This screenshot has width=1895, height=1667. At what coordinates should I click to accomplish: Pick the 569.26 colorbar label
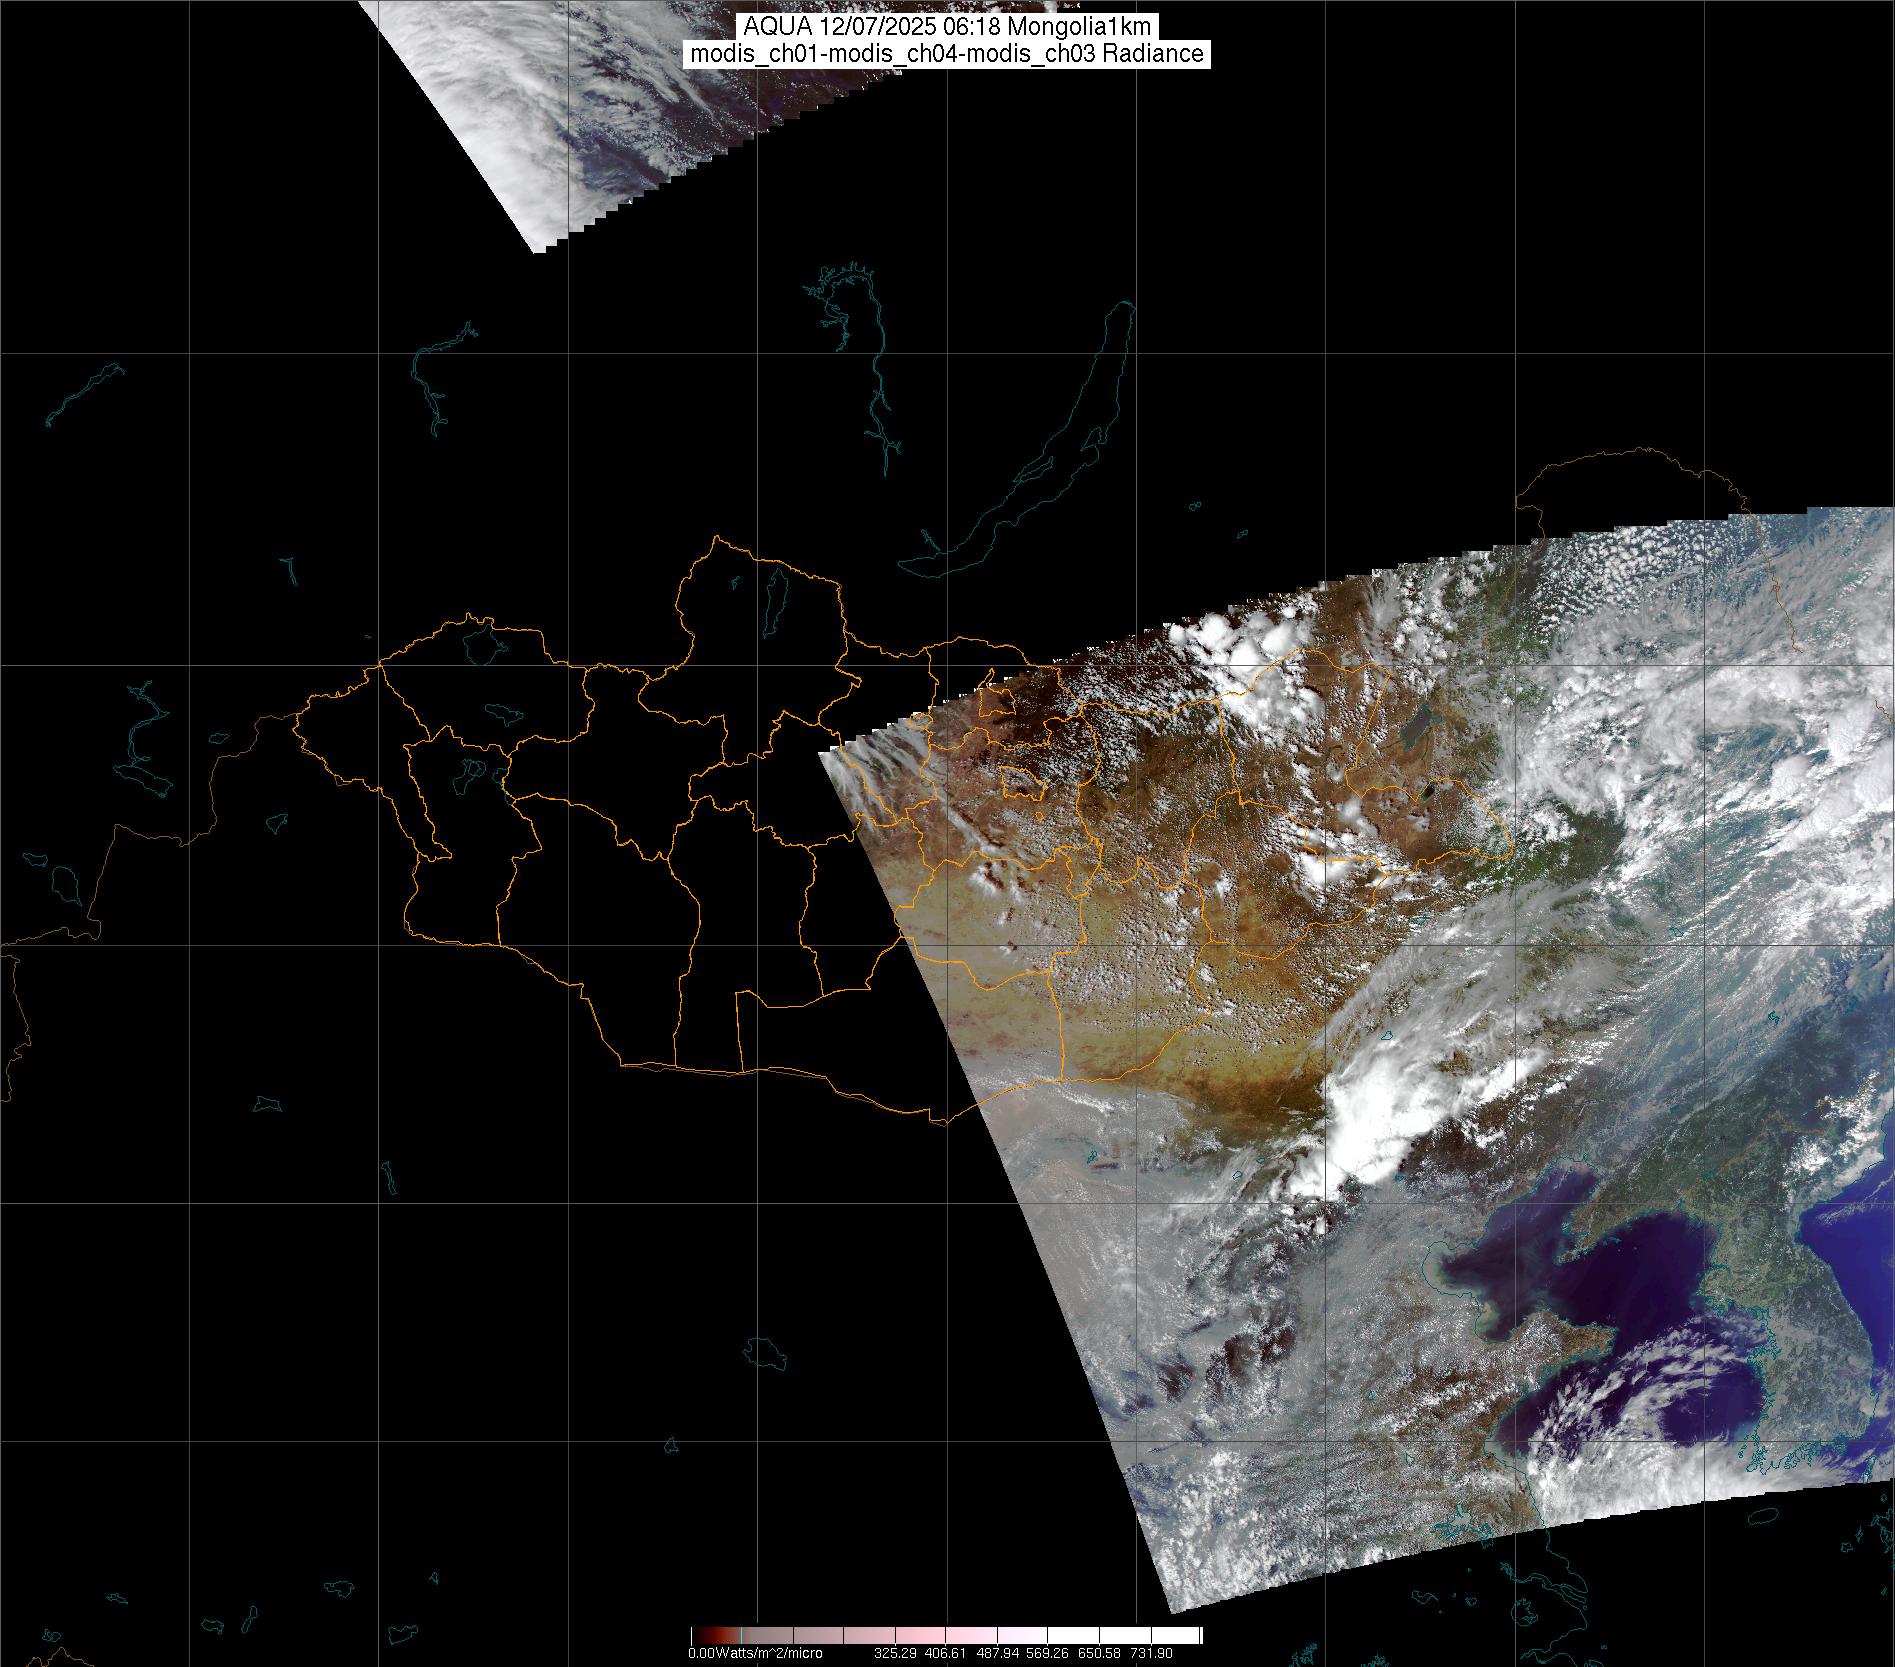click(x=1049, y=1653)
